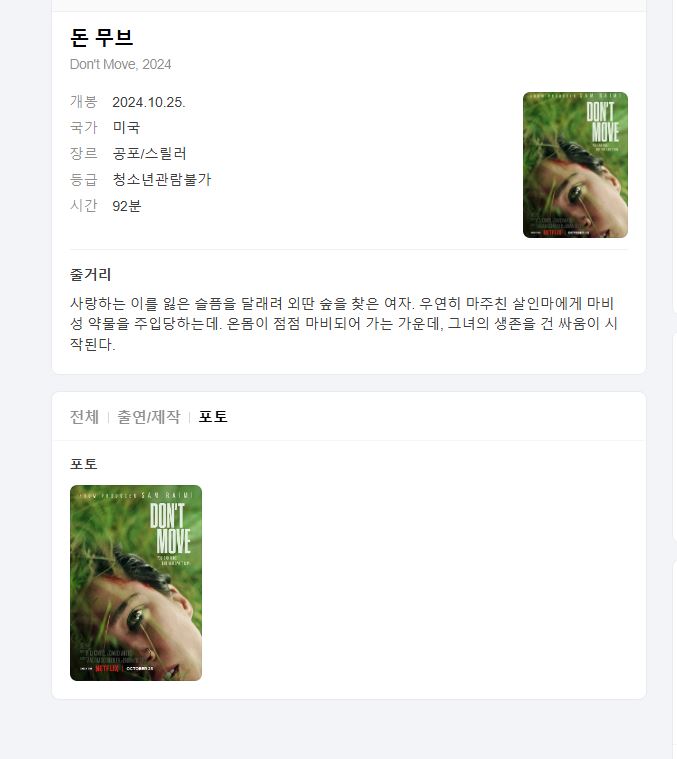677x759 pixels.
Task: Open the 전체 tab
Action: click(84, 417)
